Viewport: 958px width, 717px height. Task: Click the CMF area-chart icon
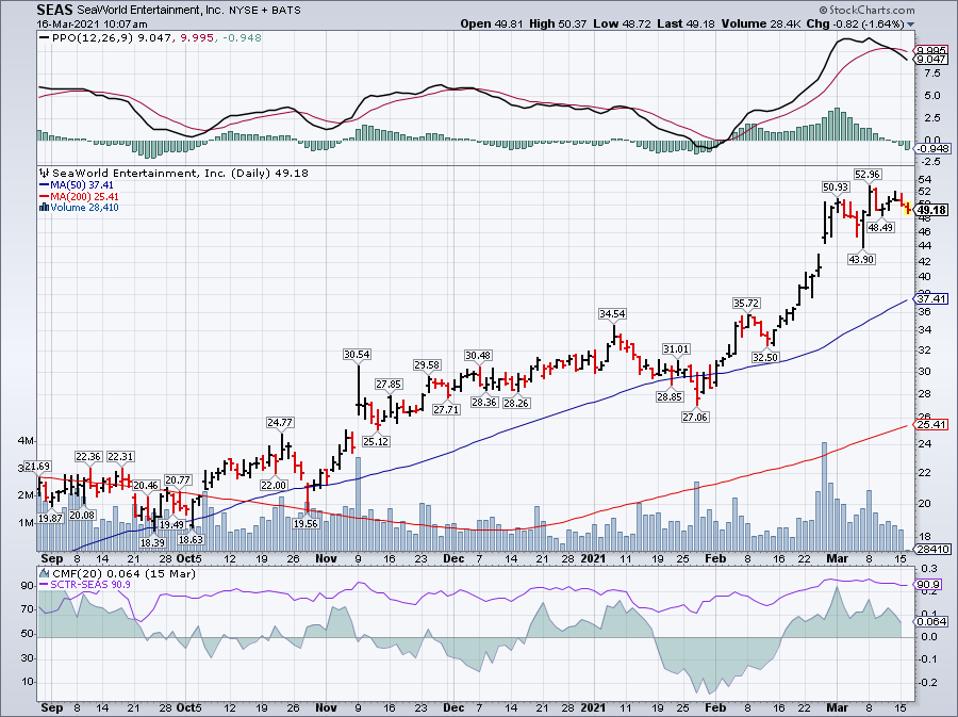click(45, 573)
